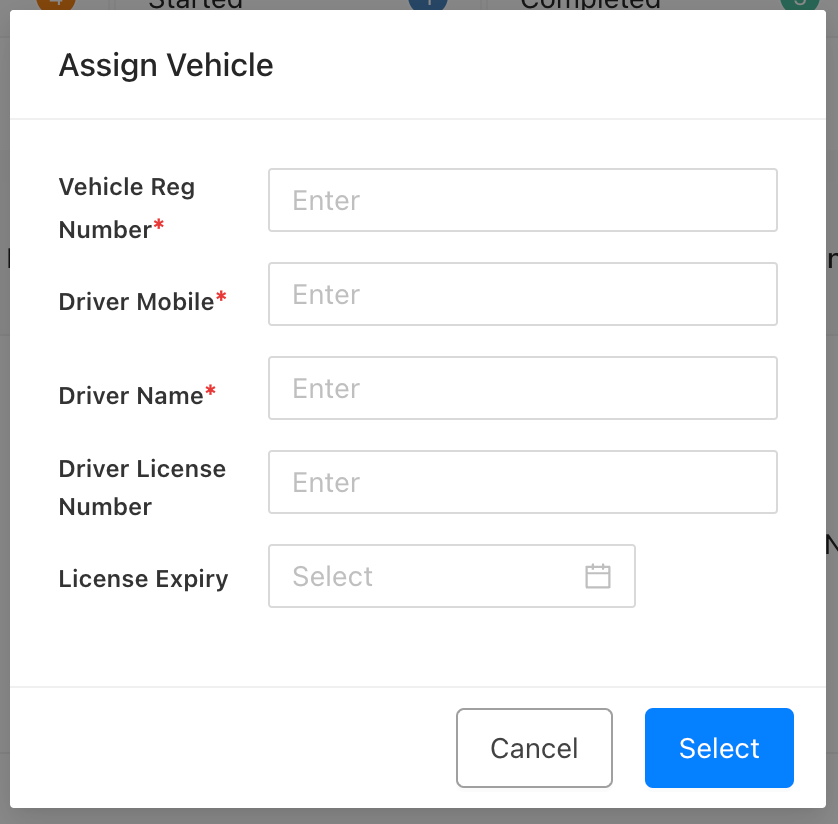Click the License Expiry label
The width and height of the screenshot is (838, 824).
(143, 578)
